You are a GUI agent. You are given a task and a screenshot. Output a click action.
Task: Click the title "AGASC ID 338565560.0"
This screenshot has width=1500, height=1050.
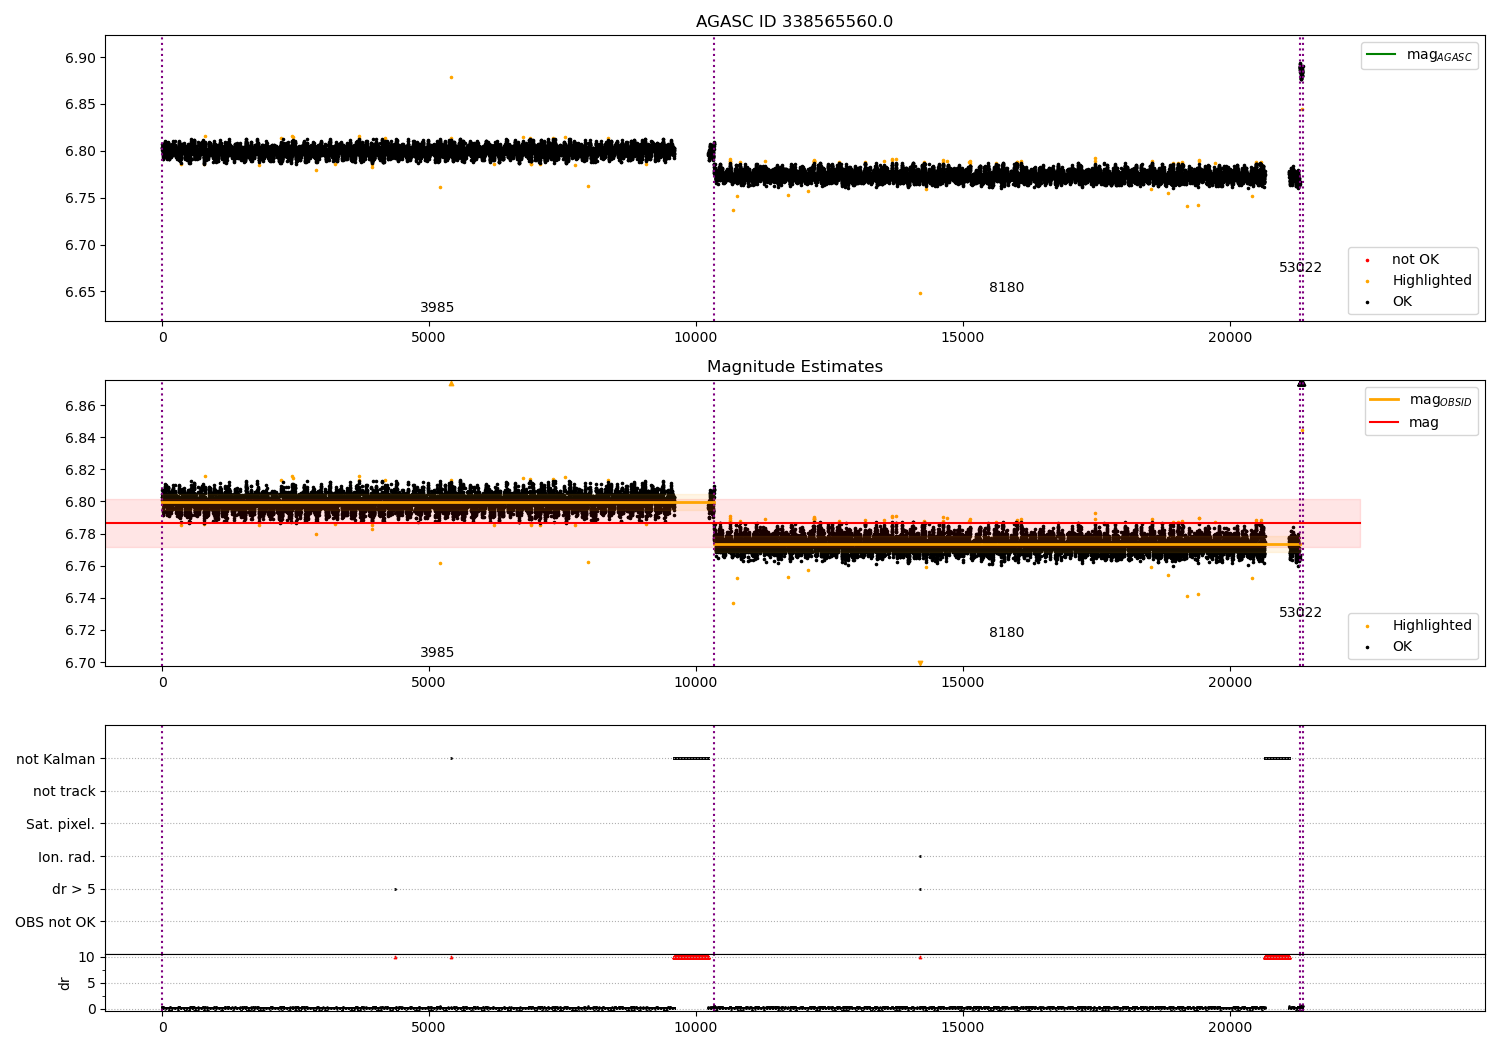pos(794,22)
